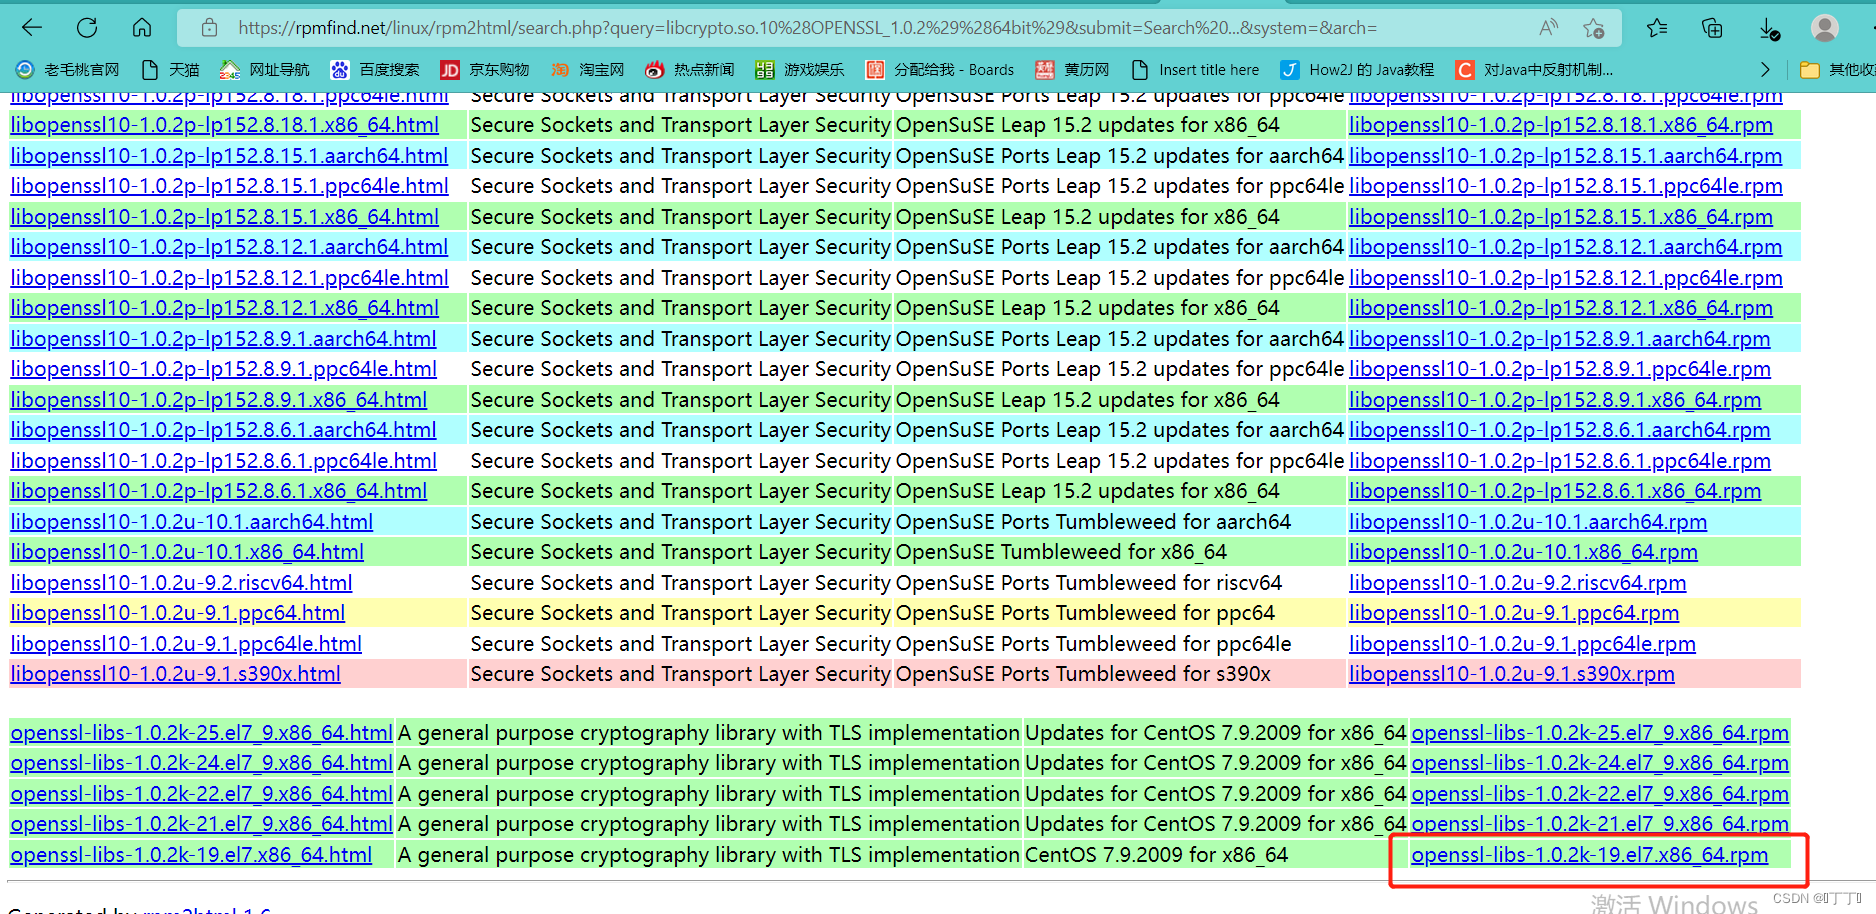
Task: Open libopenssl10-1.0.2p-lp152.8.18.1.x86_64.html link
Action: [x=225, y=125]
